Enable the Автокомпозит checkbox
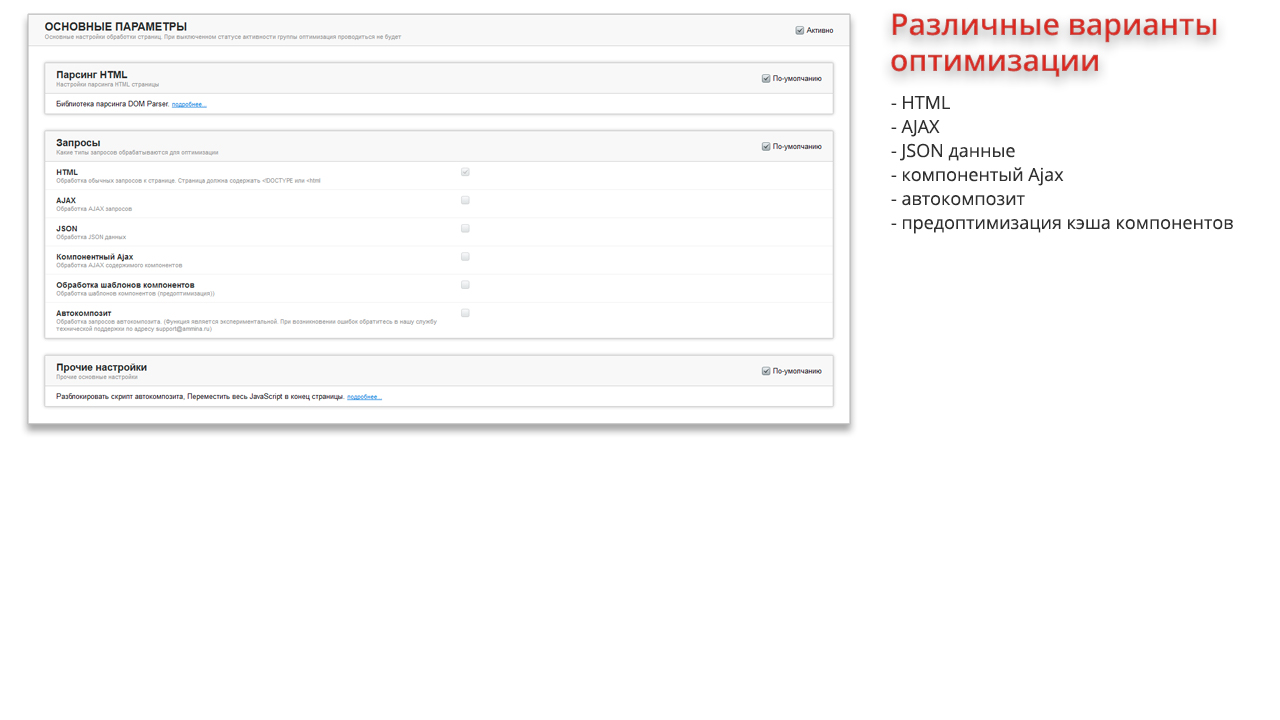The height and width of the screenshot is (720, 1280). coord(465,313)
